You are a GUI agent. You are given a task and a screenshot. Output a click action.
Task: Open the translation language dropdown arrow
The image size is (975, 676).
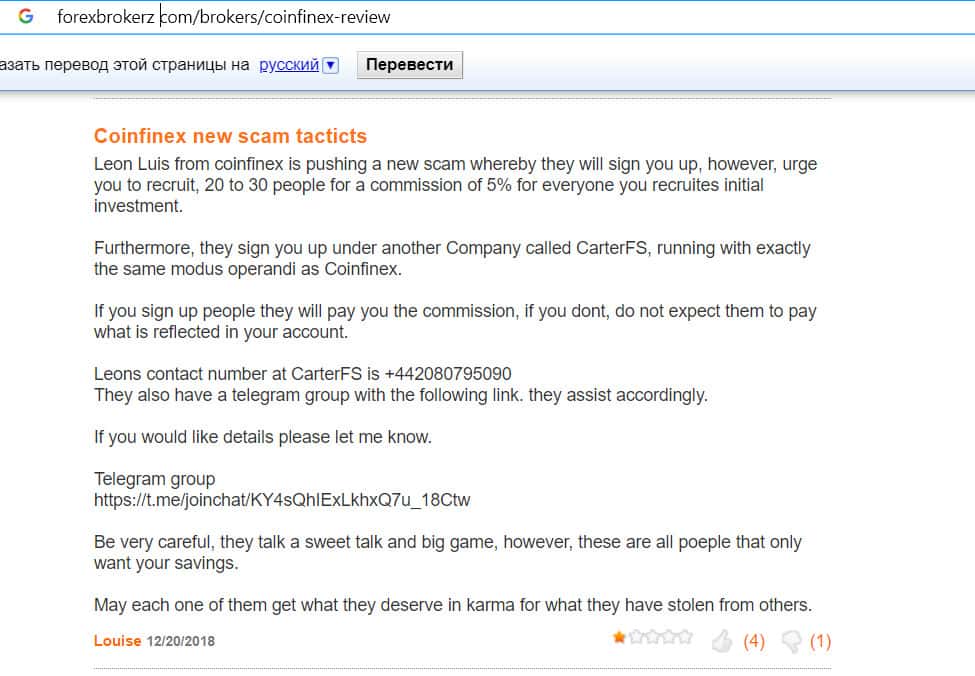tap(331, 65)
